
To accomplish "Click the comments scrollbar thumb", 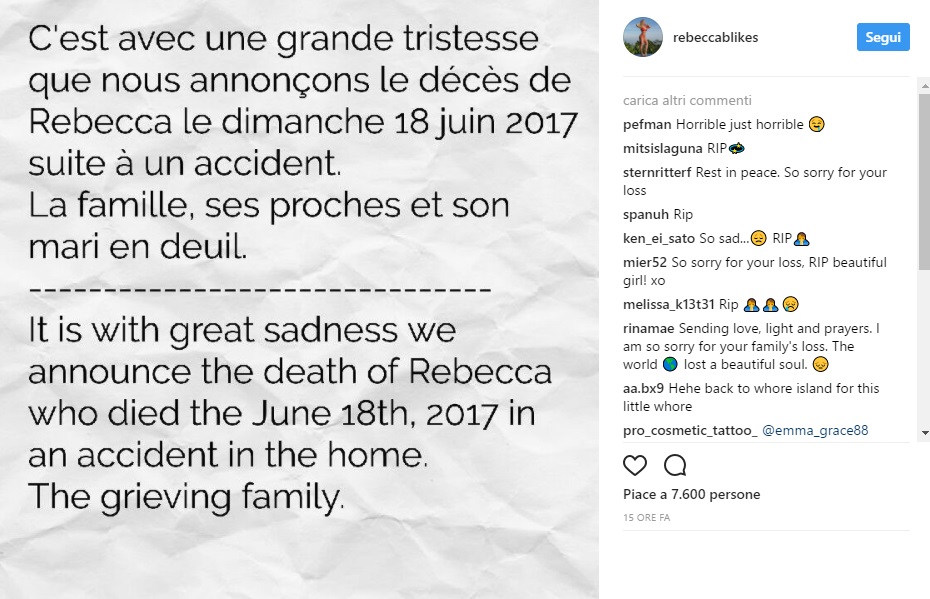I will [x=922, y=180].
